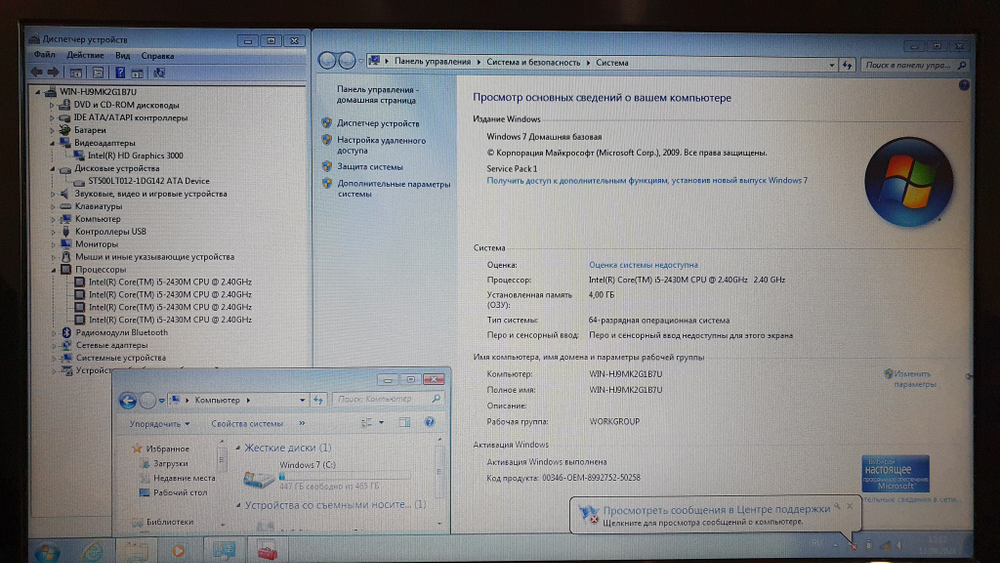Open Защита системы link

pos(370,167)
